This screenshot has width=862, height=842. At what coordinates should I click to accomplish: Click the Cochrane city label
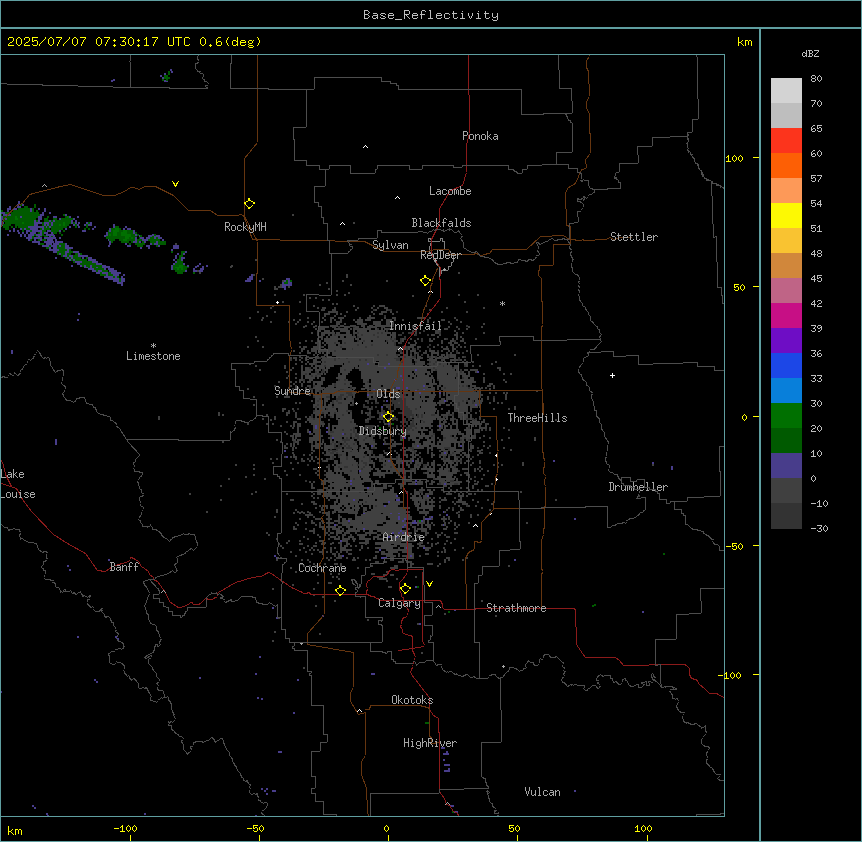click(322, 568)
